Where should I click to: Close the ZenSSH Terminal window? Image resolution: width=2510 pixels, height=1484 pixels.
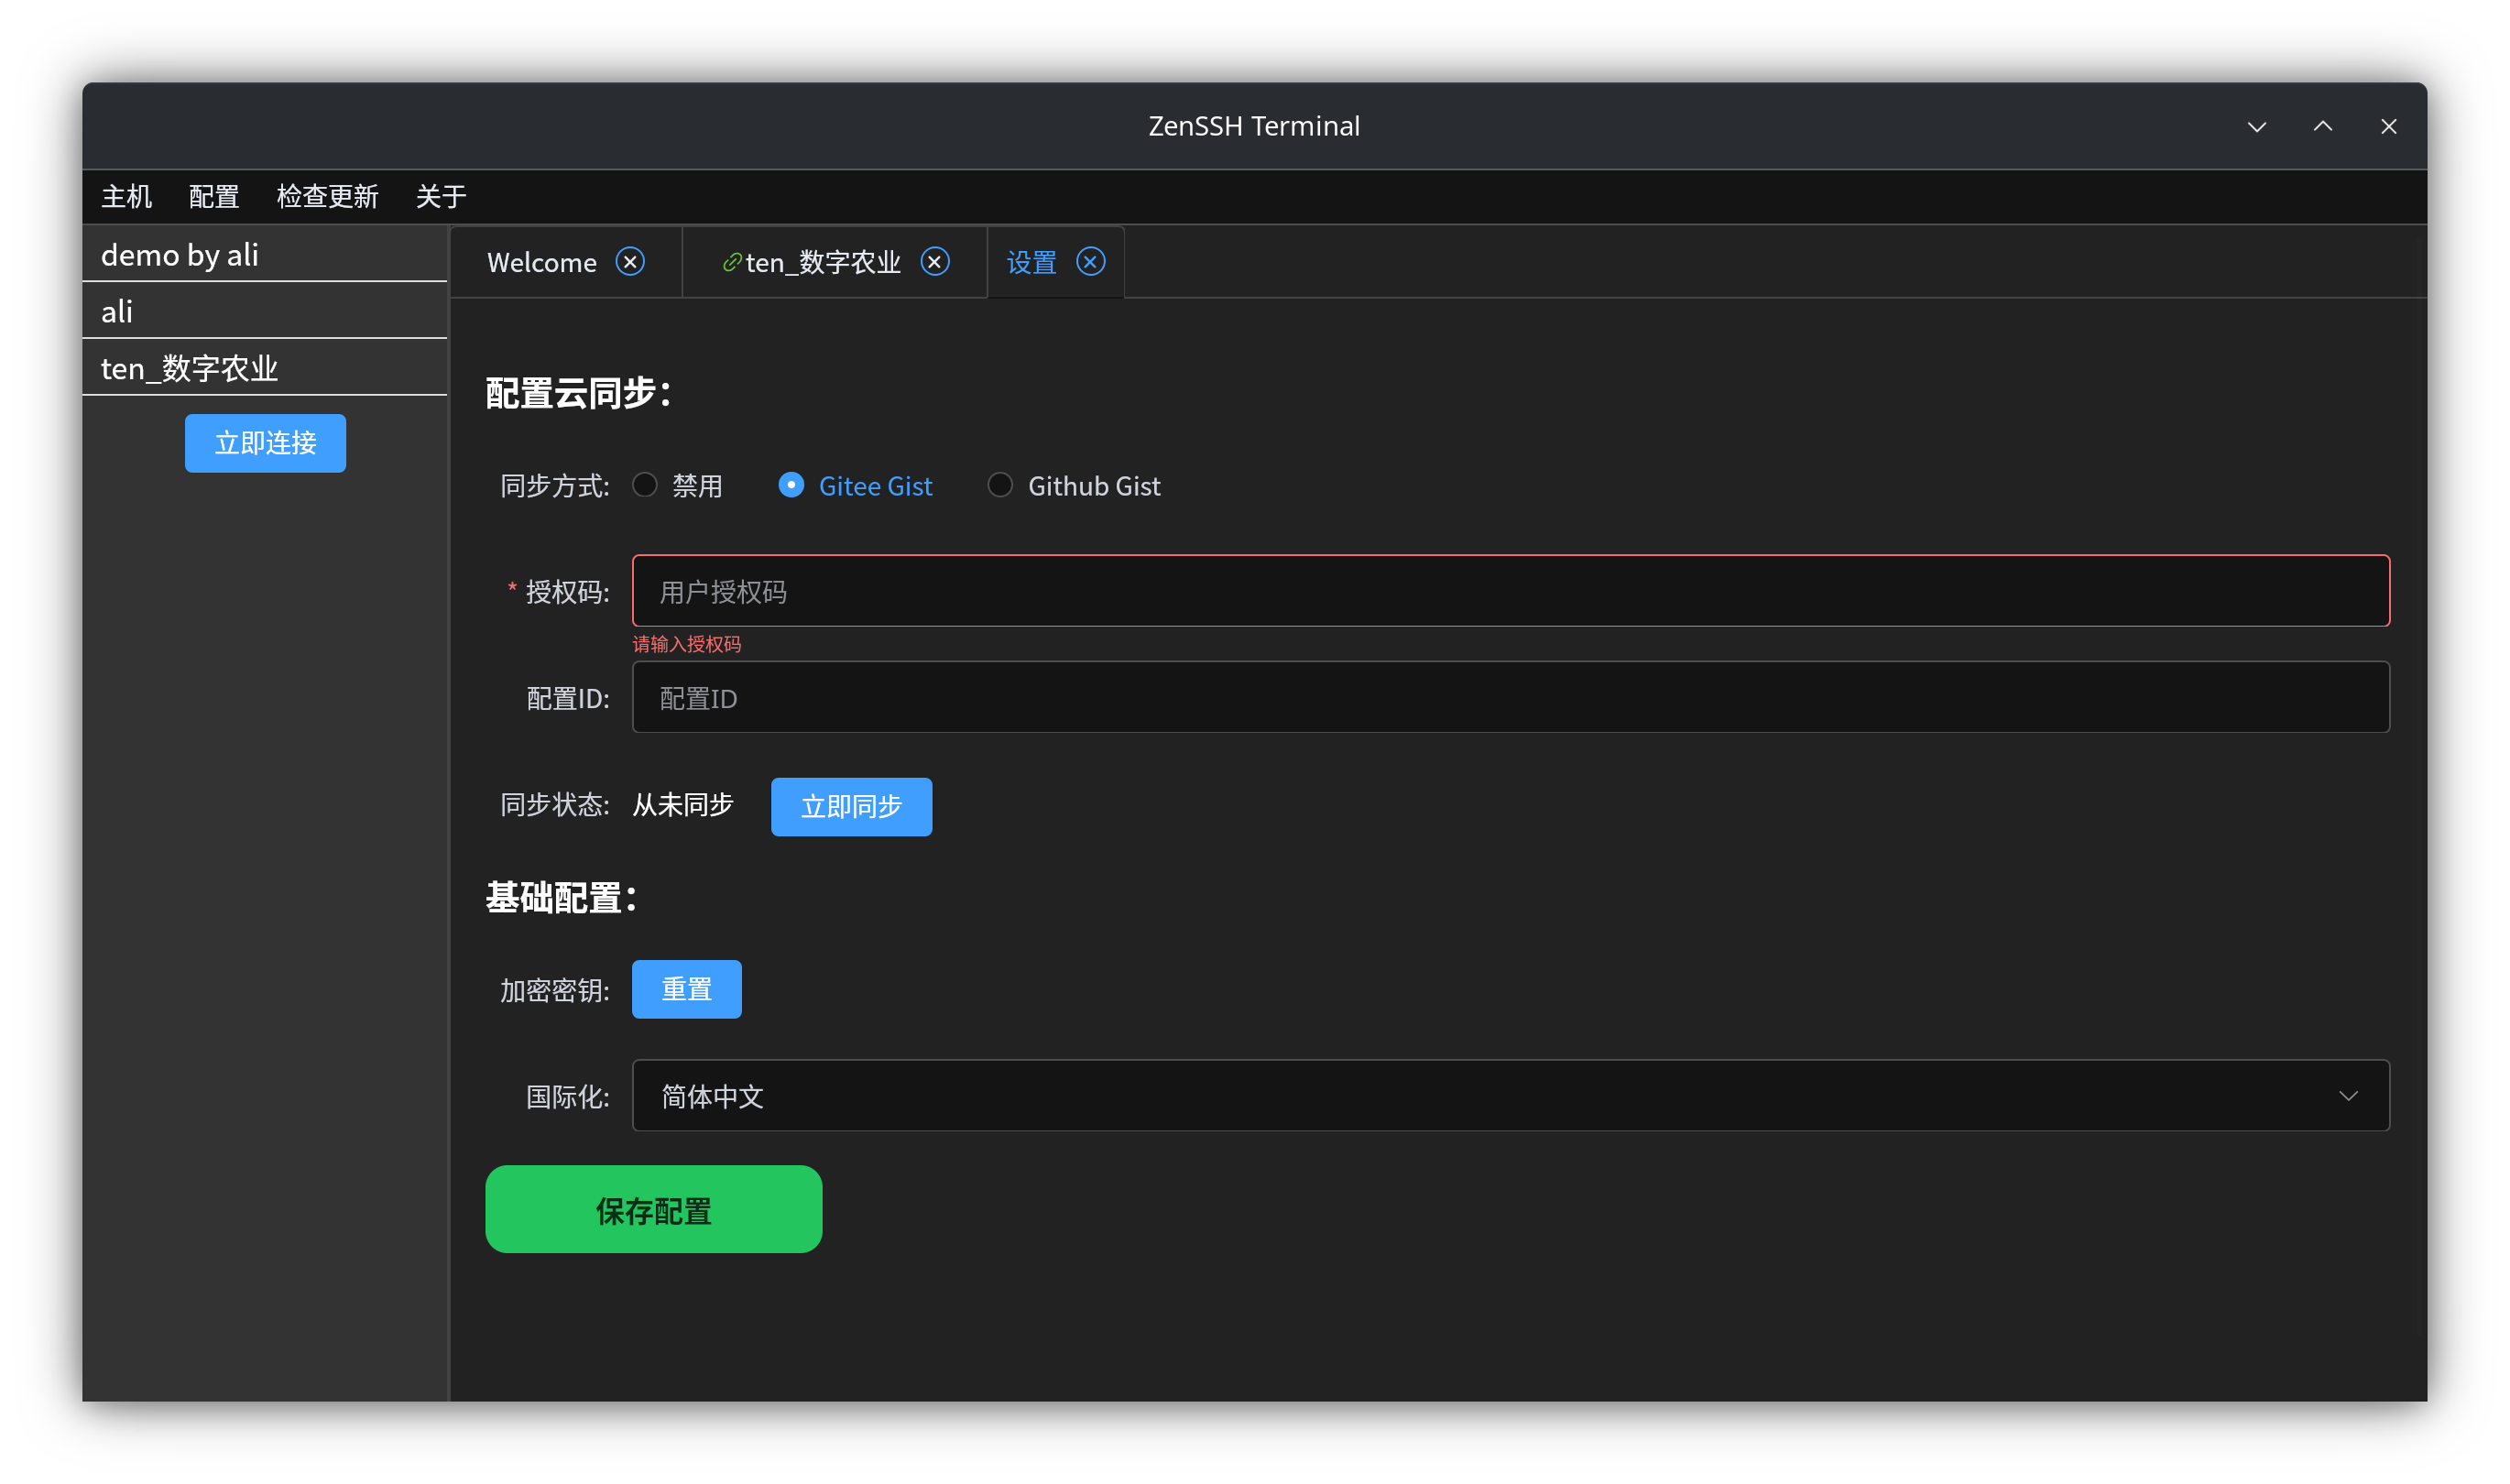coord(2389,127)
